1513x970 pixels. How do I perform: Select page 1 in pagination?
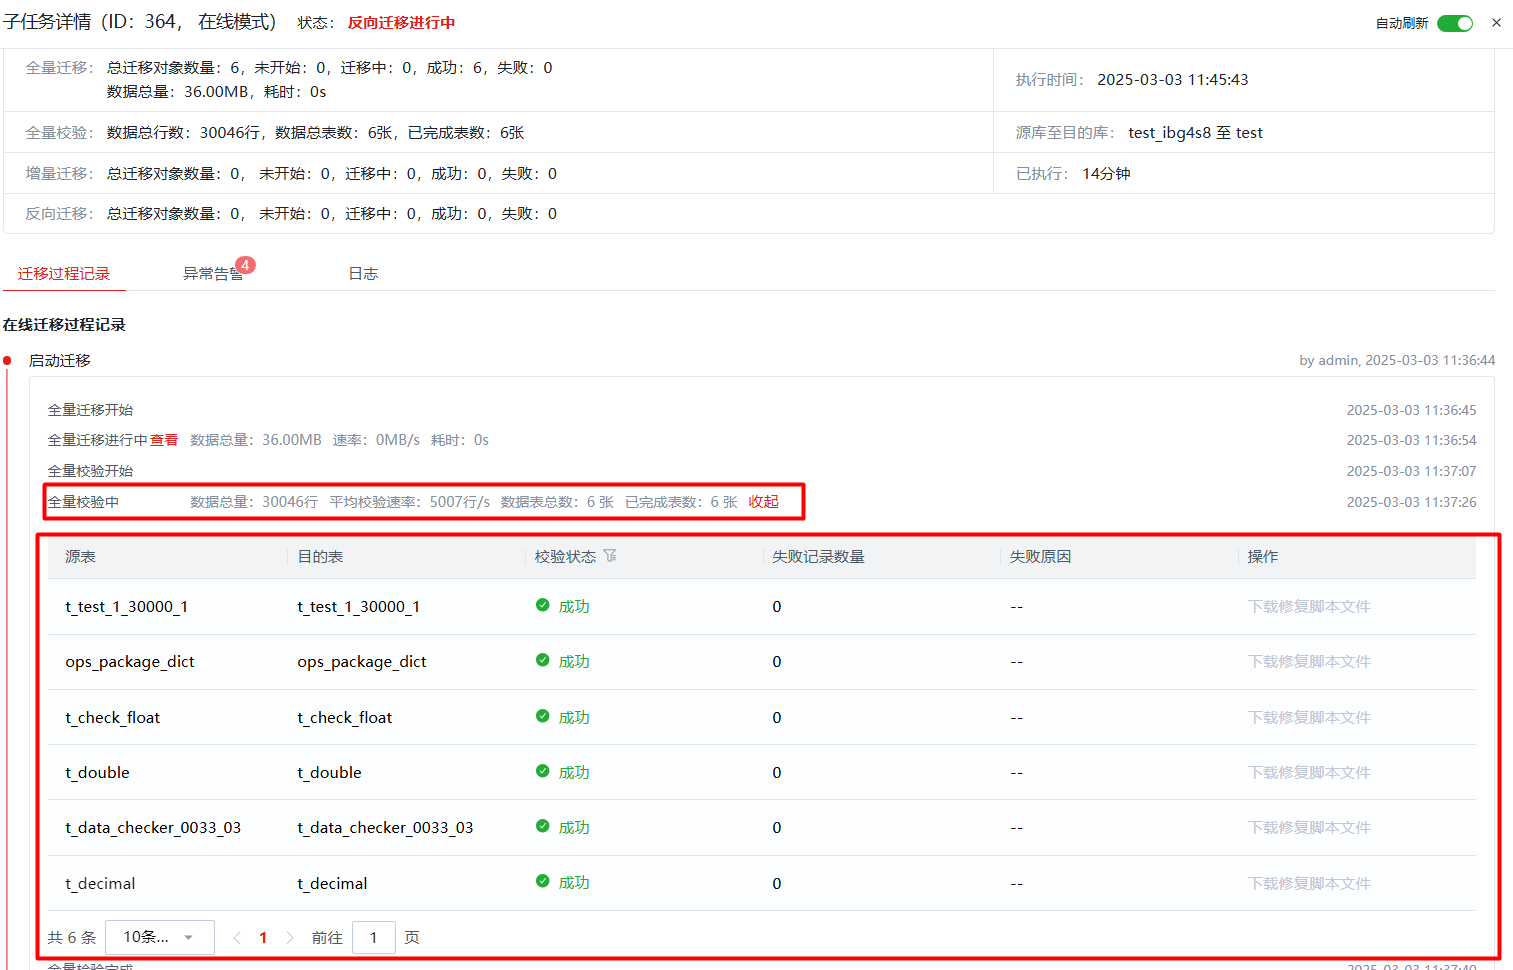tap(263, 938)
